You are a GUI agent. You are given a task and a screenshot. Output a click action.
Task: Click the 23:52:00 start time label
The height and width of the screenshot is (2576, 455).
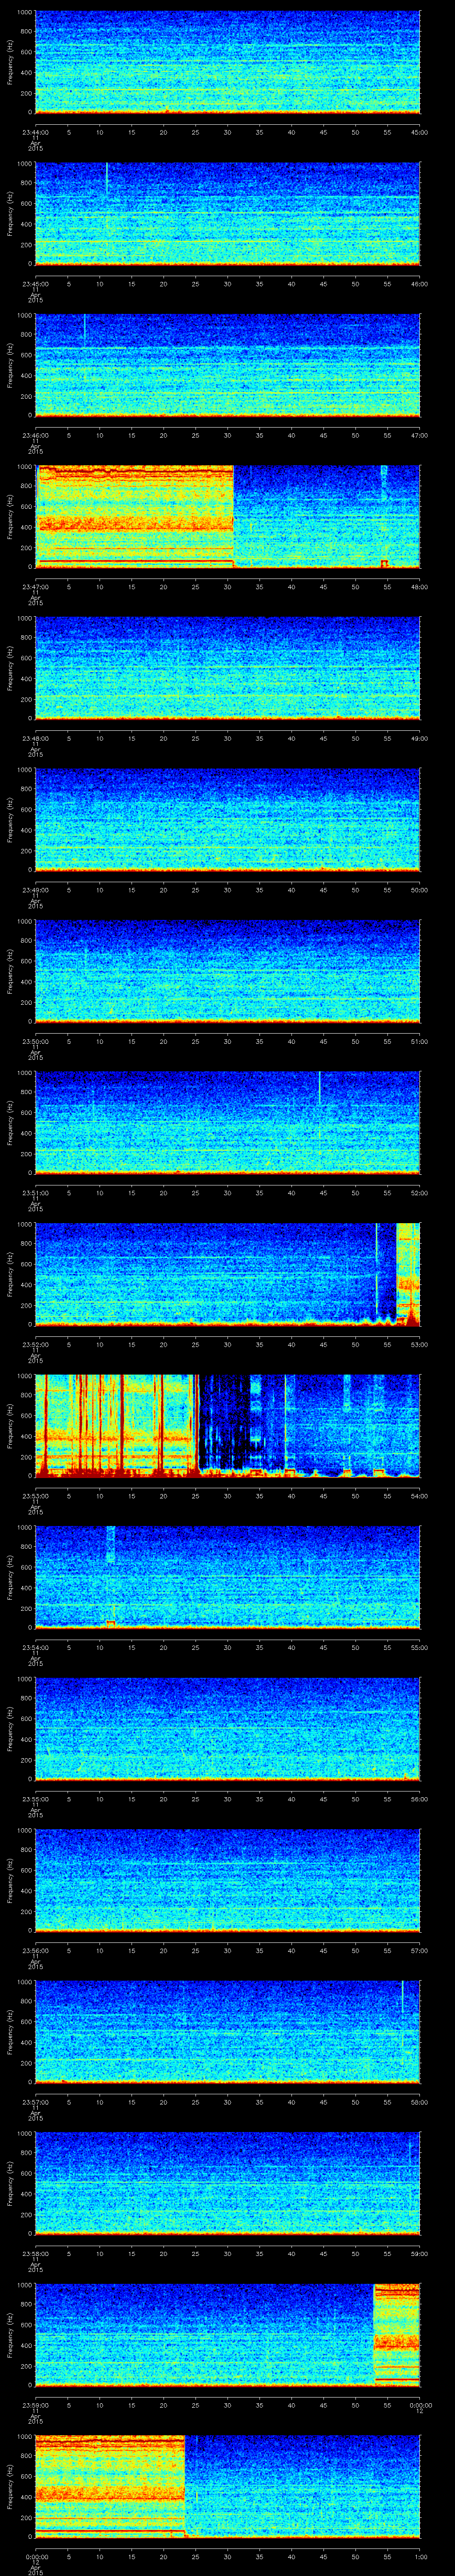pos(35,1344)
